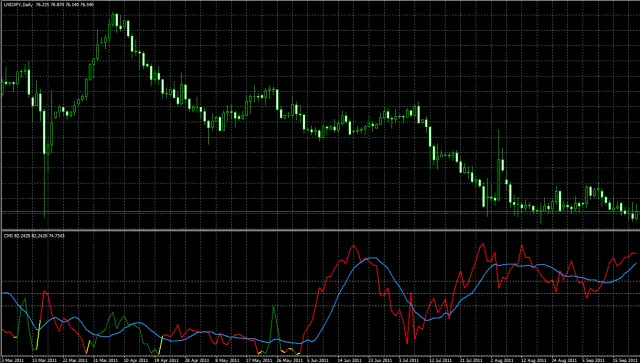Screen dimensions: 640x363
Task: Click the 28 Apr 2011 date label
Action: tap(197, 360)
